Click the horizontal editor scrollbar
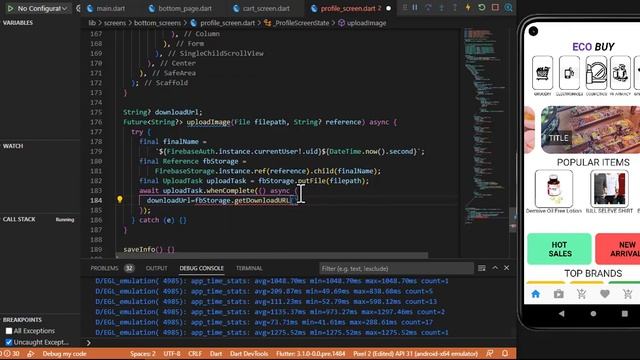The image size is (640, 360). pos(271,256)
